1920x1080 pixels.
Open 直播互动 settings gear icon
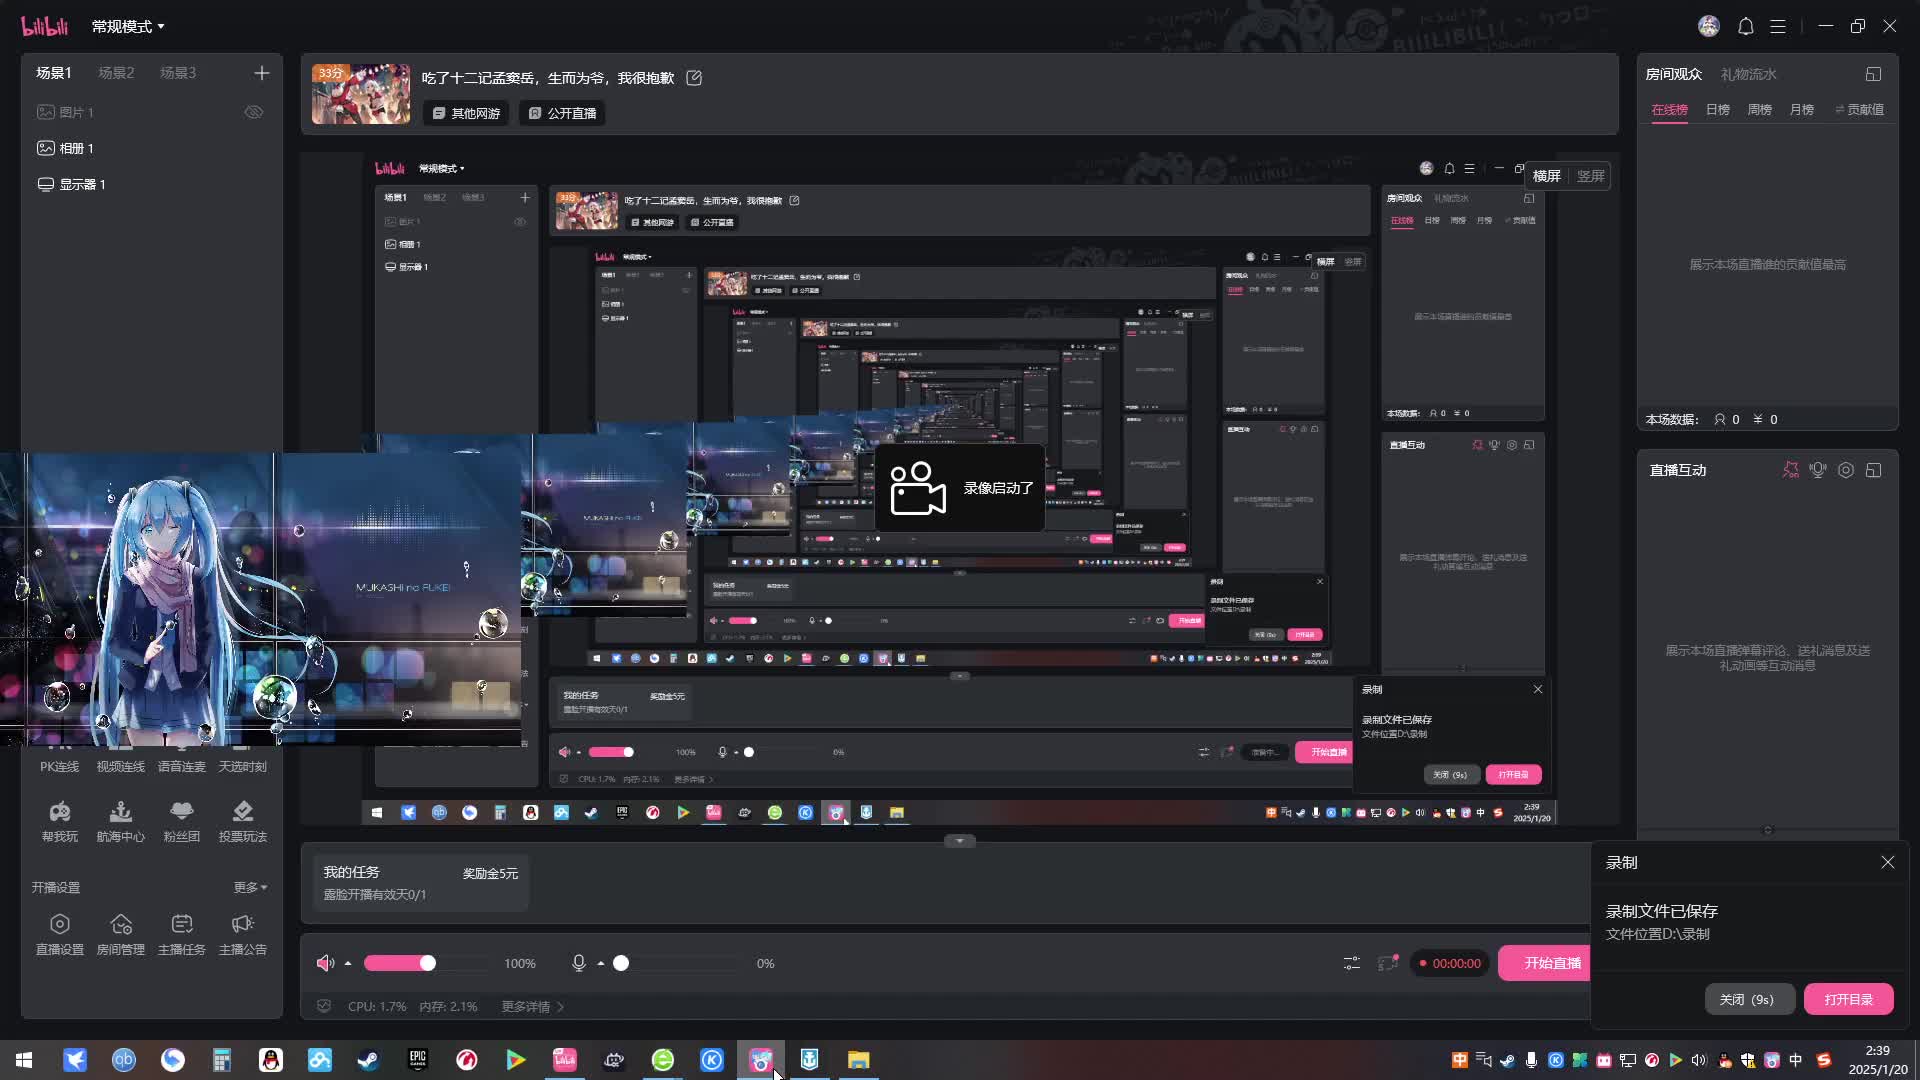point(1846,470)
